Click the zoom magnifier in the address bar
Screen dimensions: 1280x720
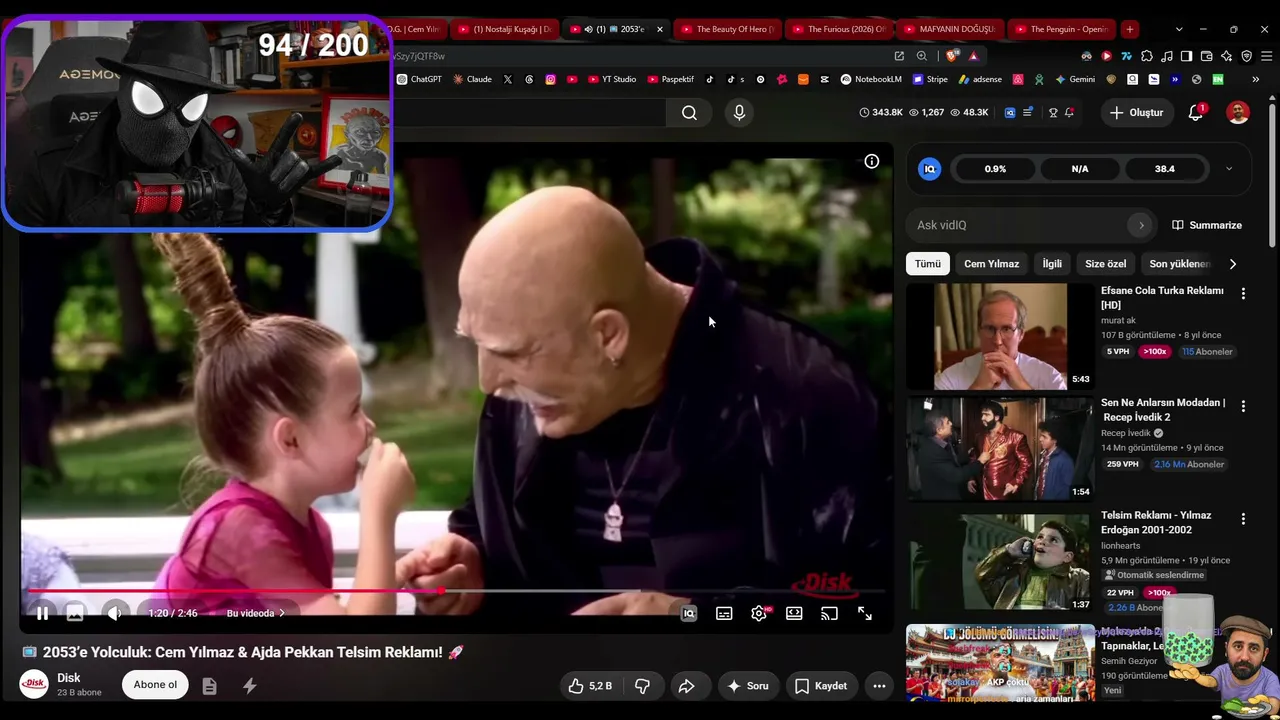tap(922, 56)
